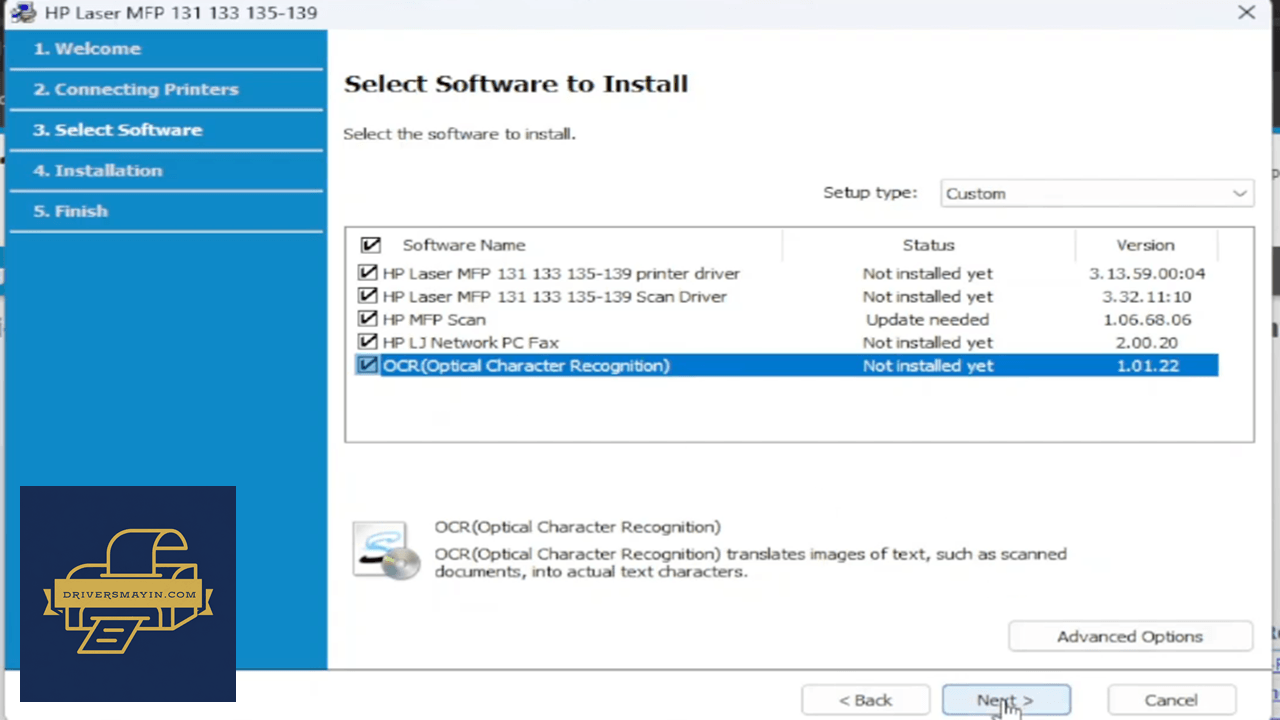Select the HP LJ Network PC Fax name
This screenshot has width=1280, height=720.
tap(471, 342)
